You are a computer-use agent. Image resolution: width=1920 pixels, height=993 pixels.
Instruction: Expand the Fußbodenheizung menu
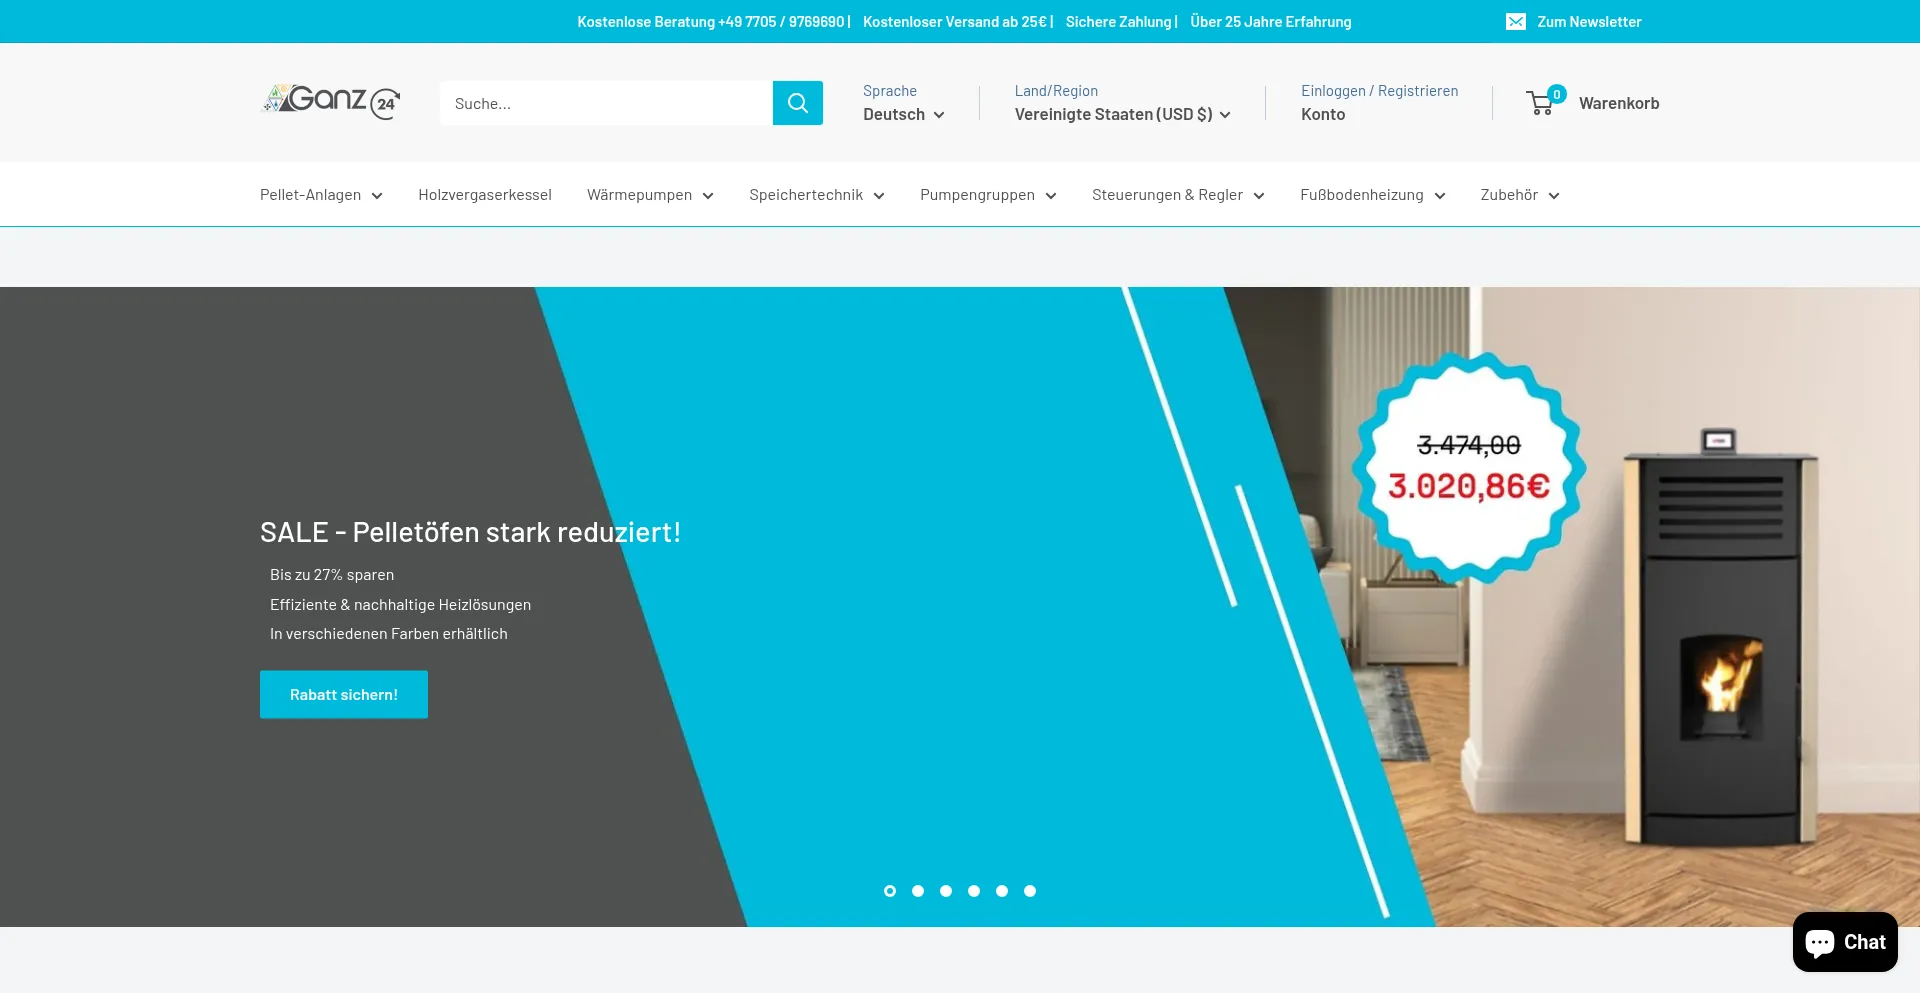[1372, 195]
